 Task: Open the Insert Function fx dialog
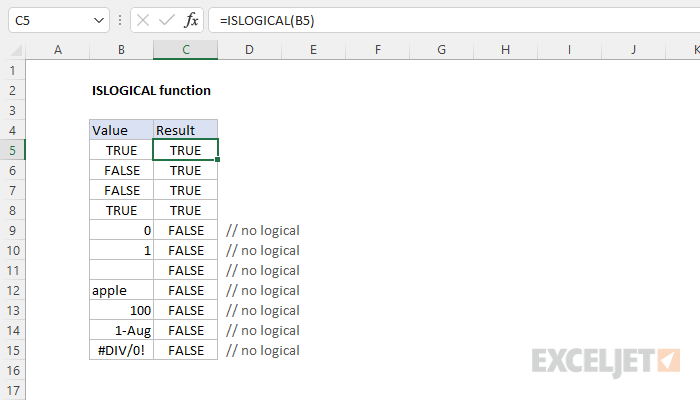[191, 20]
